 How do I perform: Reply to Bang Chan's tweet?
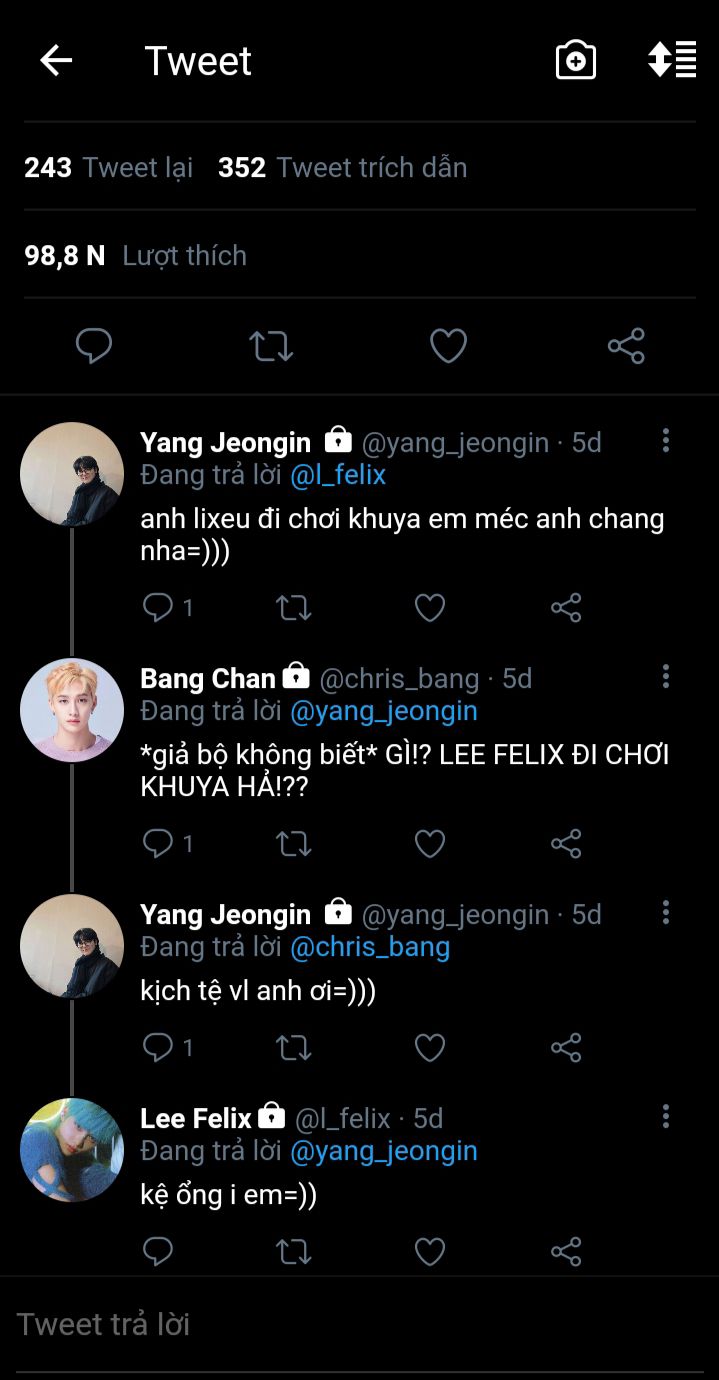[158, 843]
